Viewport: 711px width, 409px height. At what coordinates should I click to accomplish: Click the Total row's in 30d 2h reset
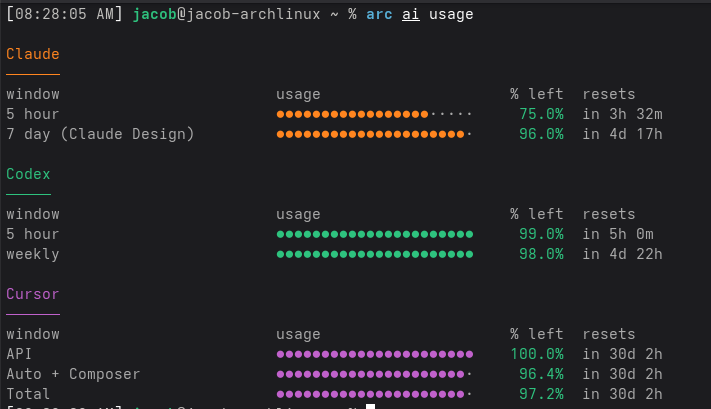[623, 394]
